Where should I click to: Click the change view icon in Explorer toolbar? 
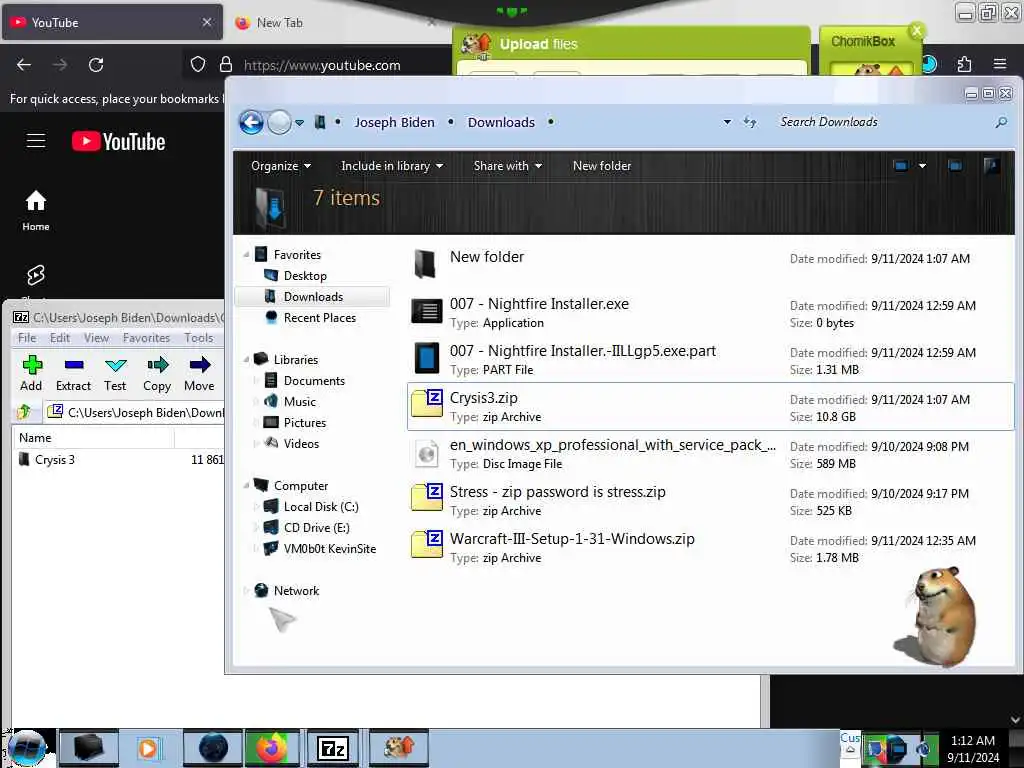point(901,166)
